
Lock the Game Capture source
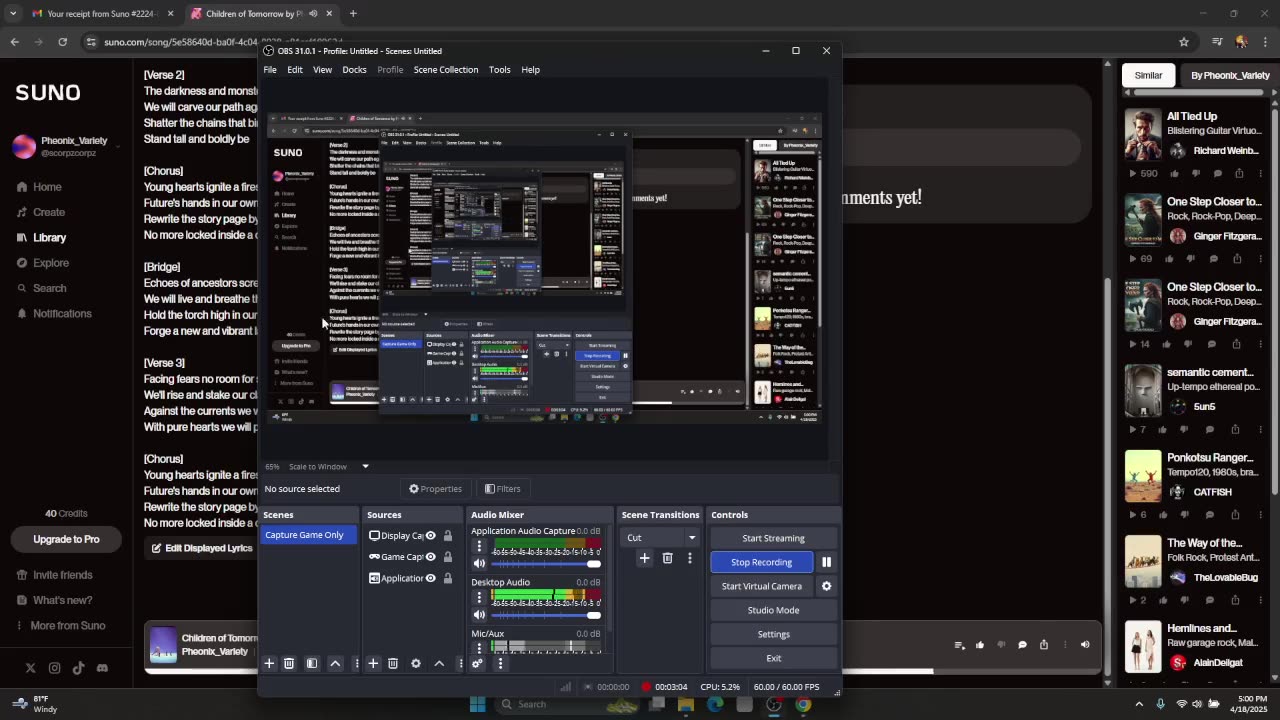tap(448, 557)
